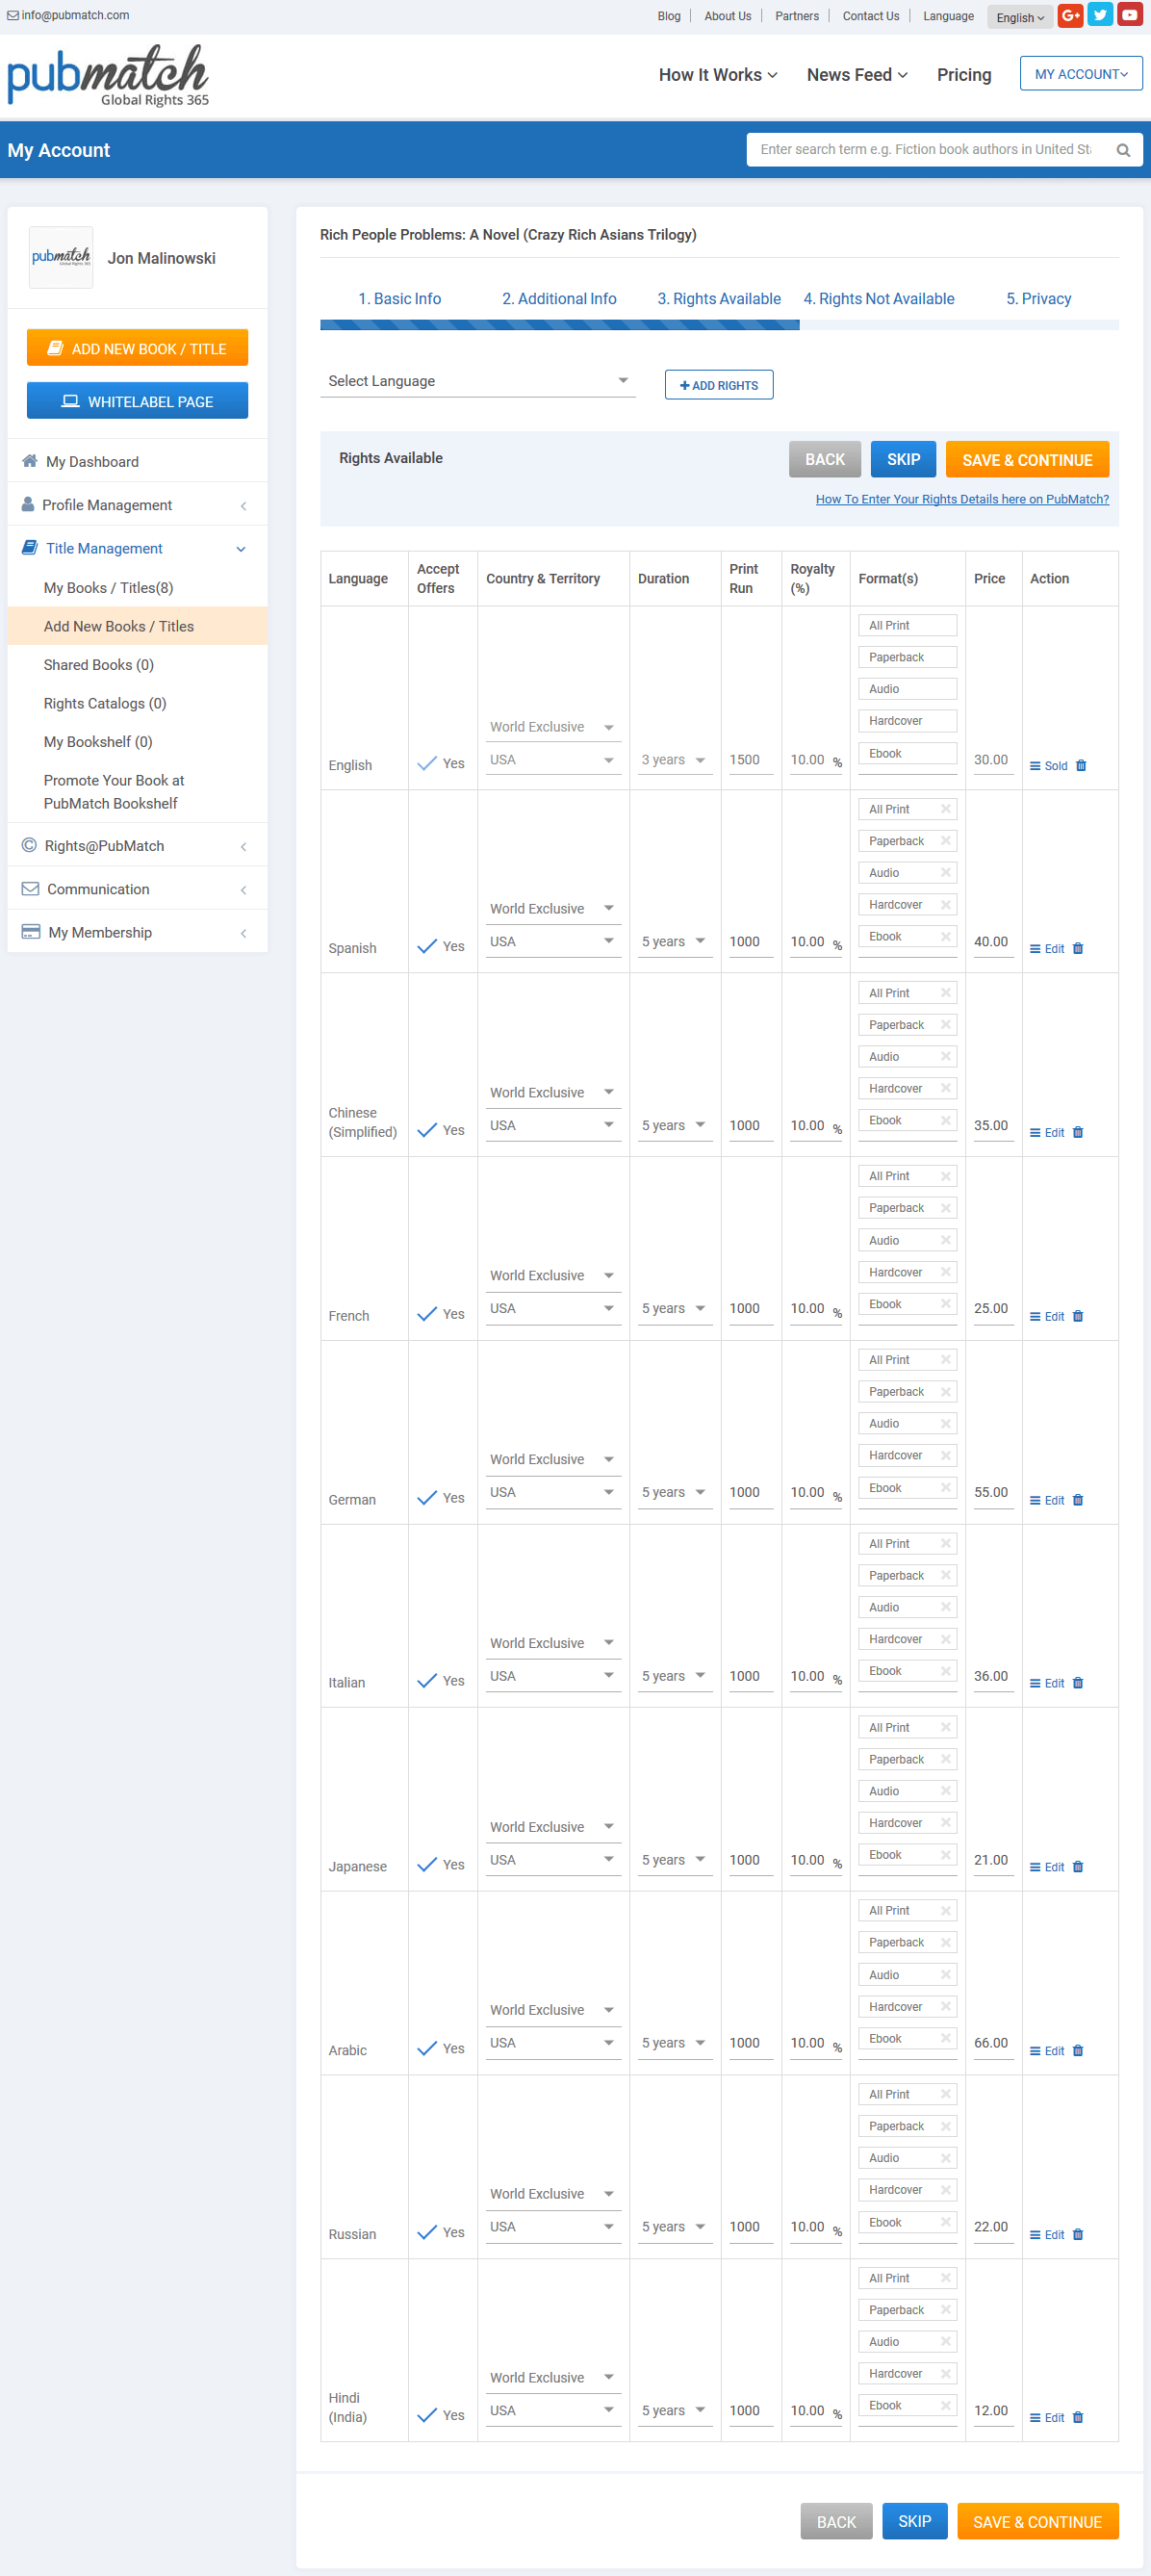Remove Paperback format from Spanish row
This screenshot has height=2576, width=1151.
(x=945, y=841)
